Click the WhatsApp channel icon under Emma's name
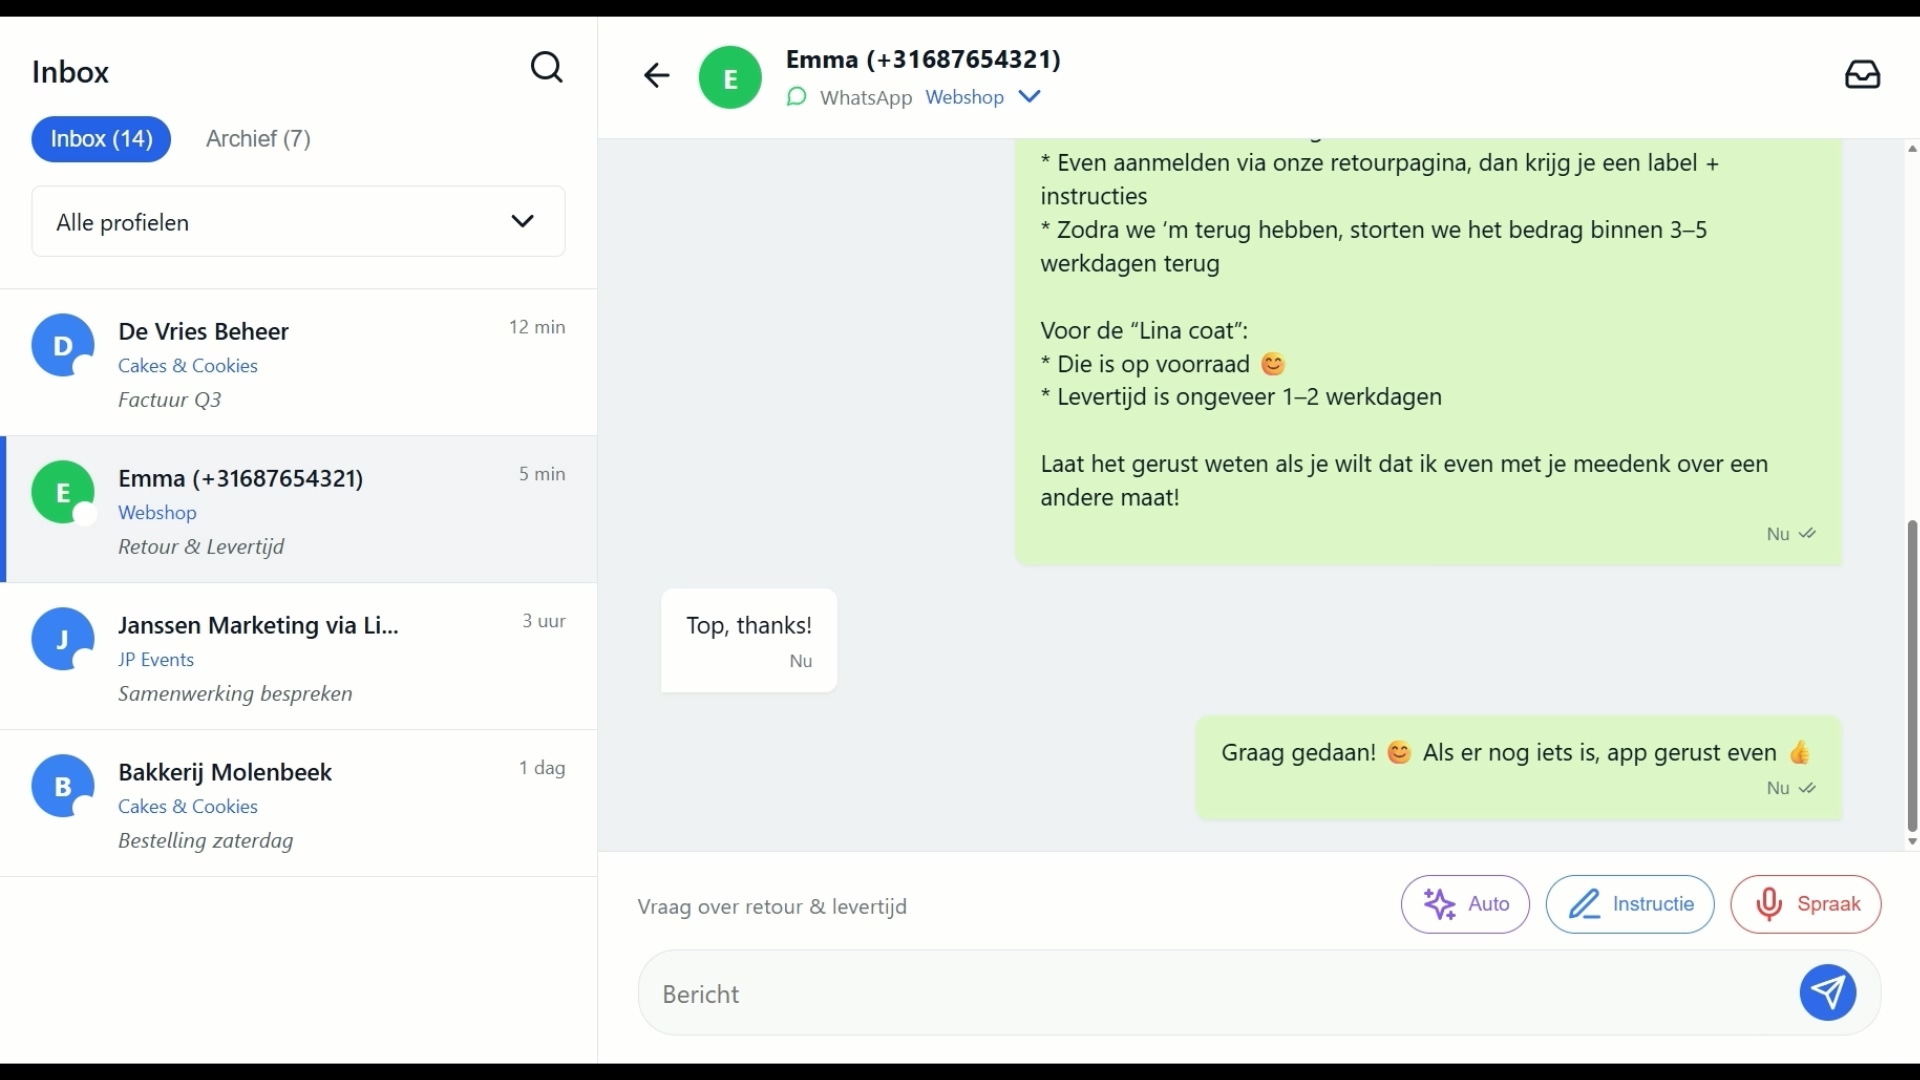The image size is (1920, 1080). click(796, 97)
